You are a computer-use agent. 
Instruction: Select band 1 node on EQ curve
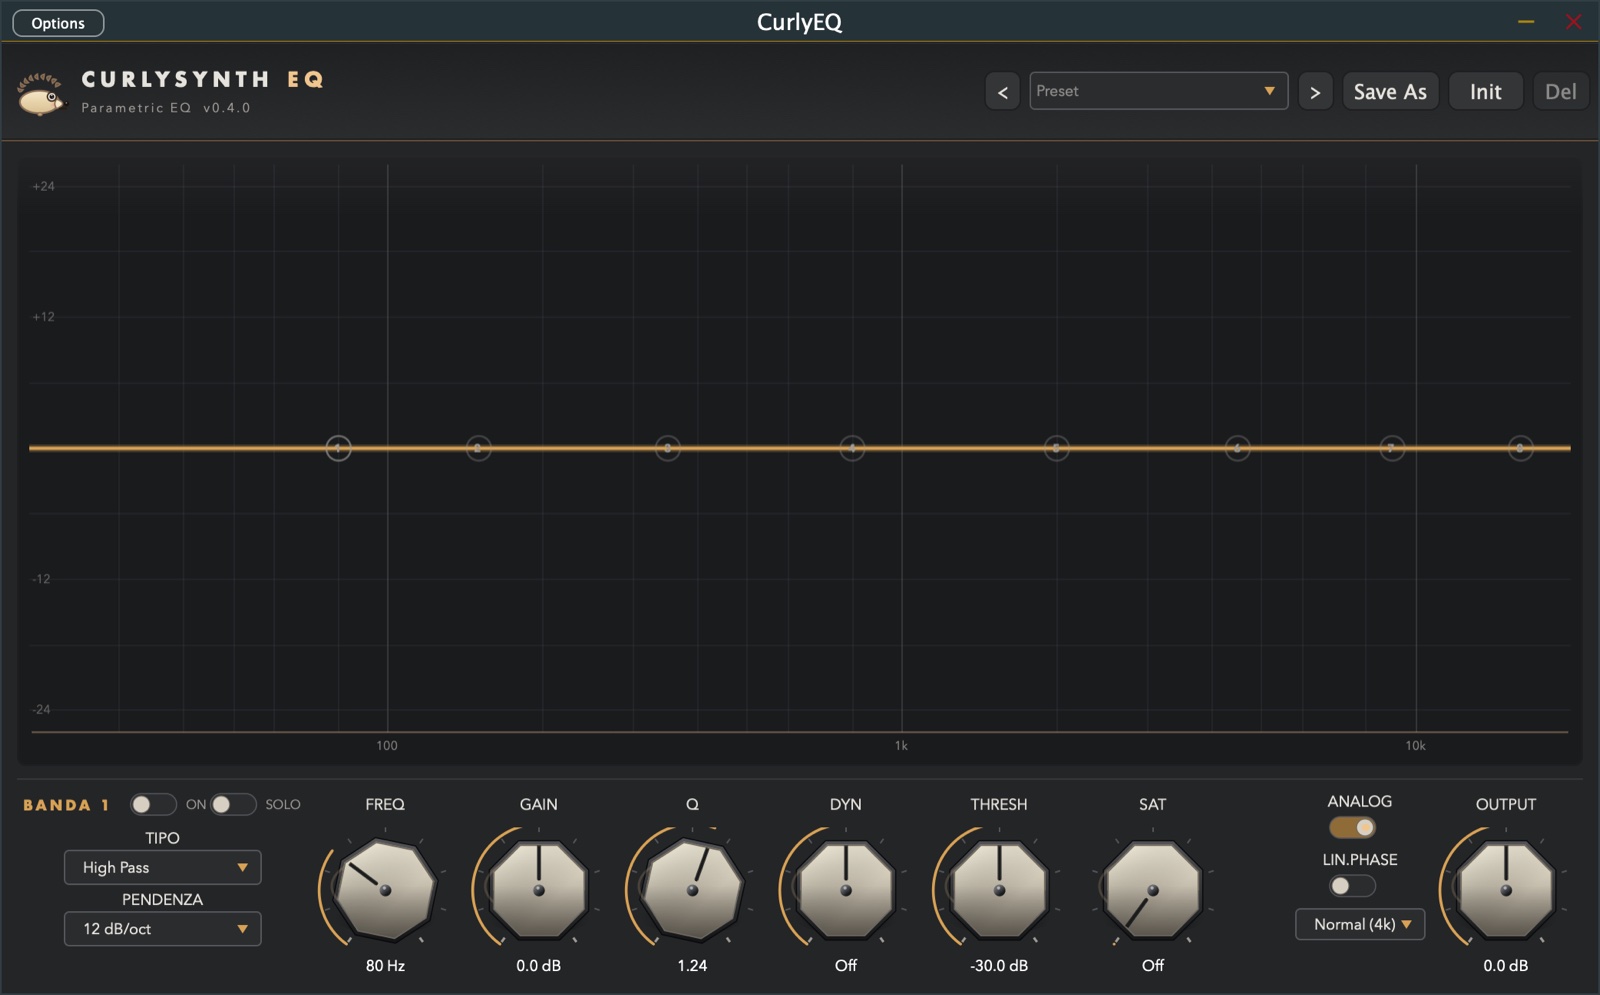(x=338, y=448)
